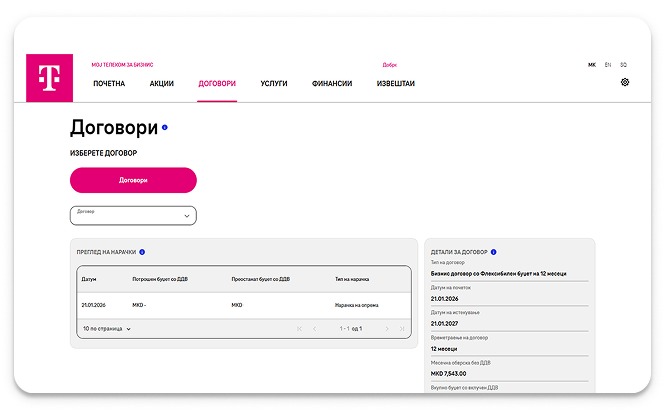Open the settings gear icon
Image resolution: width=665 pixels, height=412 pixels.
(625, 82)
